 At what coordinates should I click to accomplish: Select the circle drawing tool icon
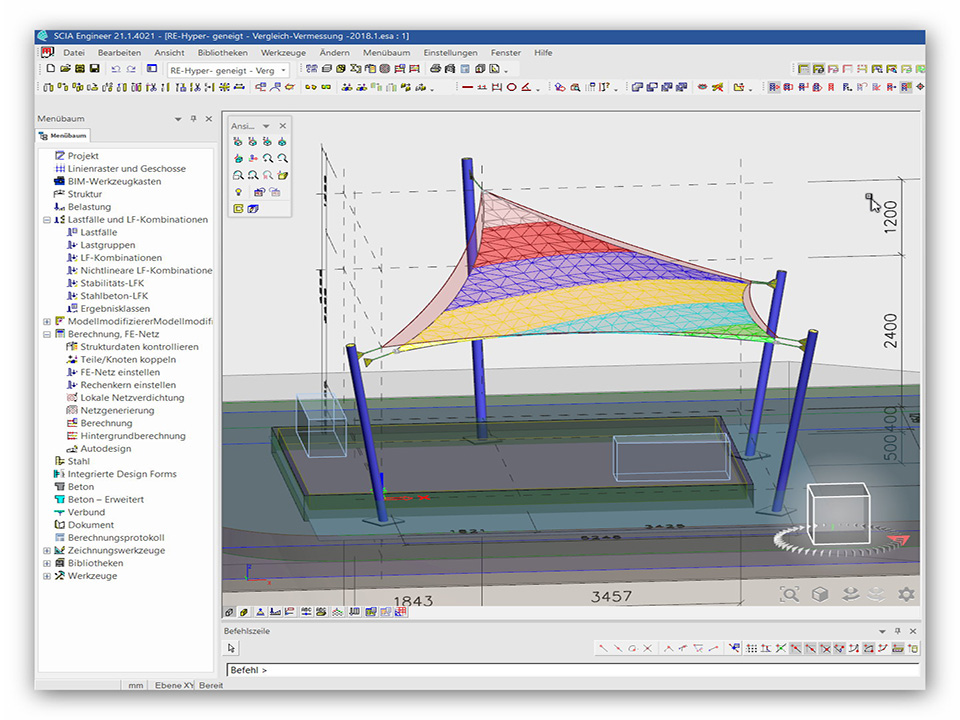pyautogui.click(x=511, y=87)
